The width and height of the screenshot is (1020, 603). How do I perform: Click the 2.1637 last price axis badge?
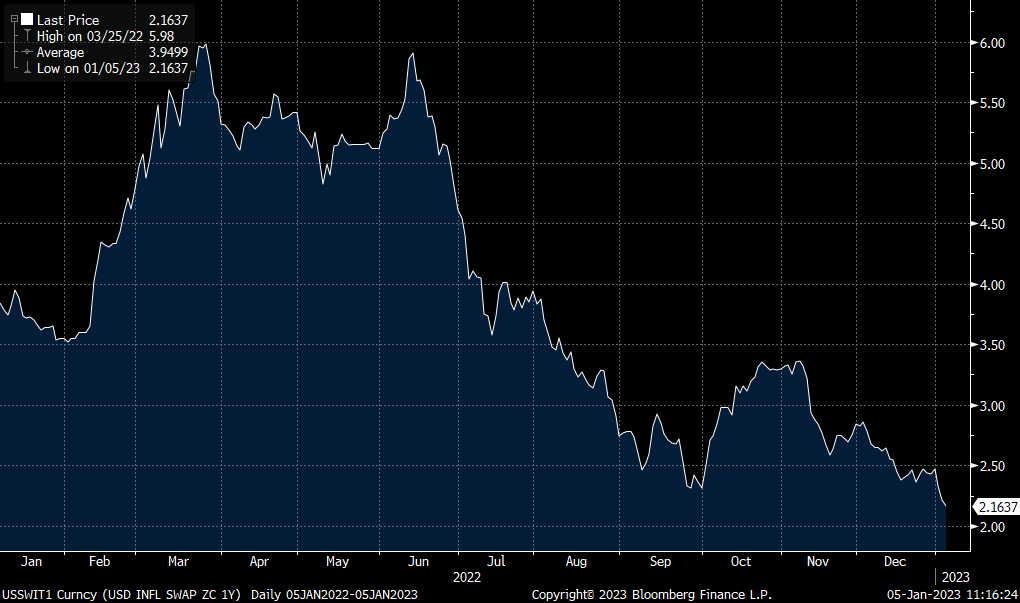point(996,508)
